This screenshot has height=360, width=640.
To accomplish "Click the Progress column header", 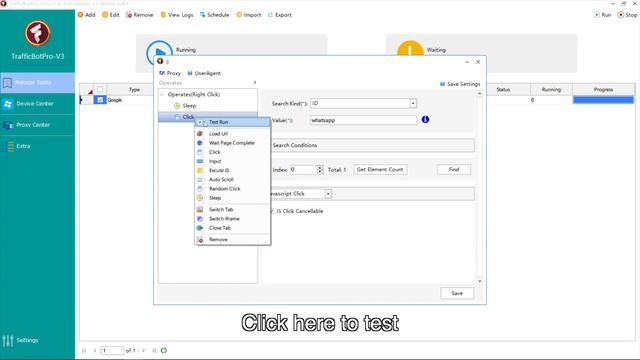I will coord(604,89).
